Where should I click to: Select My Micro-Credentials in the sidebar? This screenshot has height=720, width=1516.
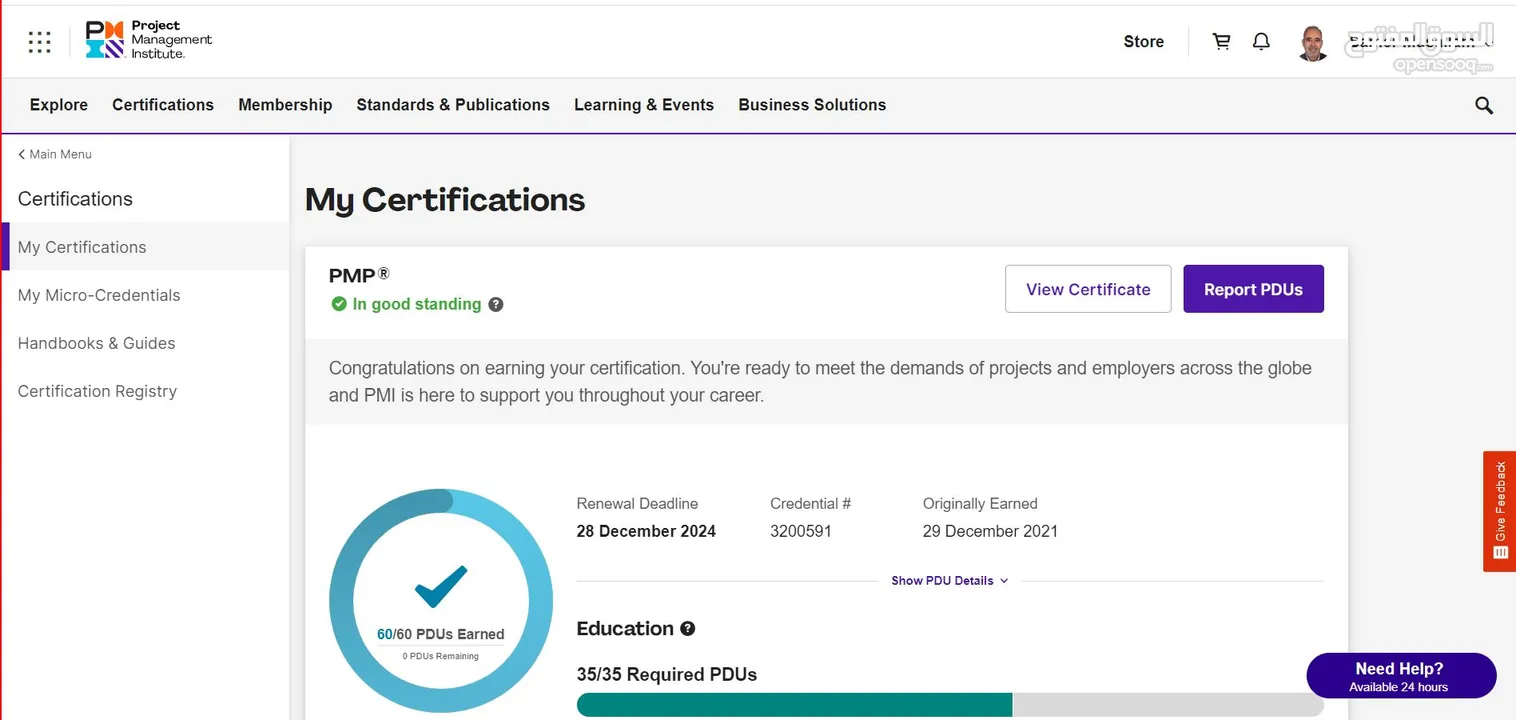point(145,295)
